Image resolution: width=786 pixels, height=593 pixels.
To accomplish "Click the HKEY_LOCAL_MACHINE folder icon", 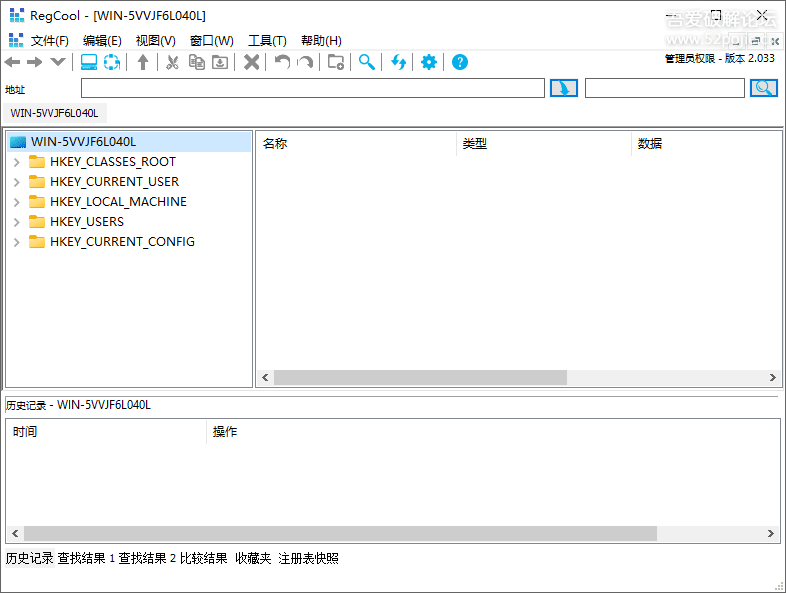I will (x=37, y=202).
